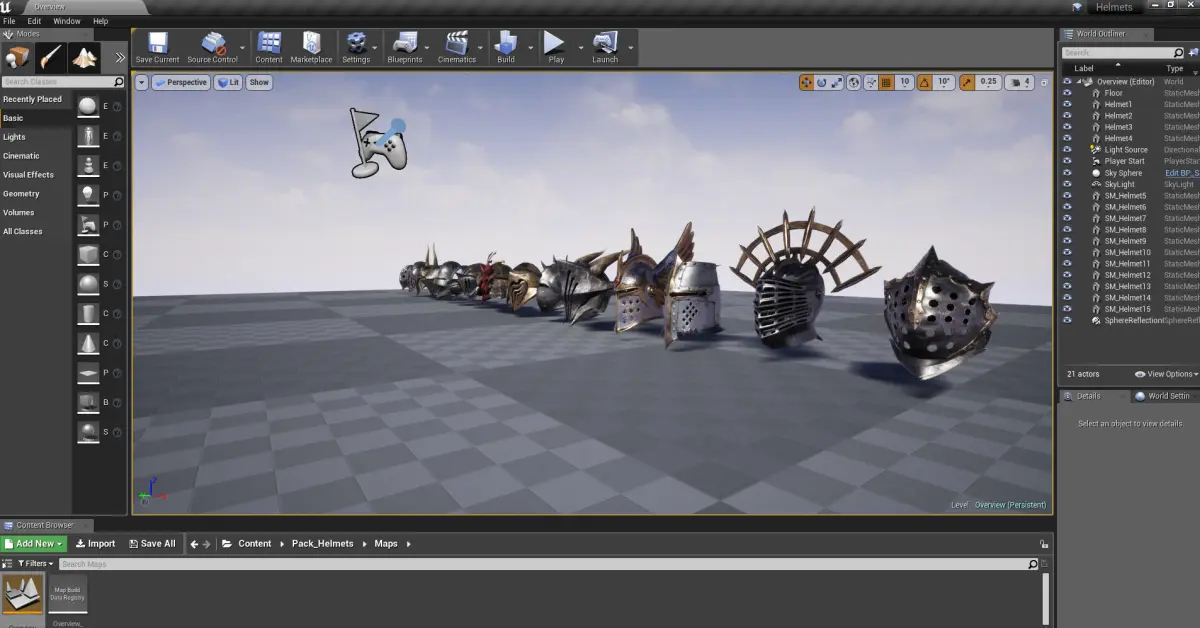Open the File menu
This screenshot has height=628, width=1200.
[x=9, y=21]
